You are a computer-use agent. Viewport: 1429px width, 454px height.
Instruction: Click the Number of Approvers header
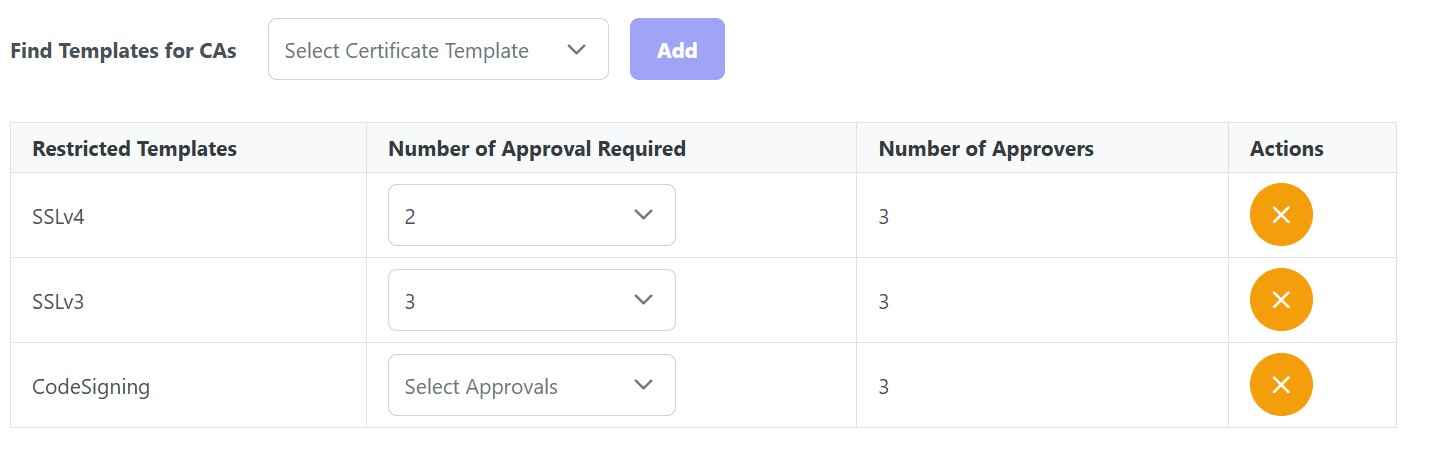(x=985, y=149)
